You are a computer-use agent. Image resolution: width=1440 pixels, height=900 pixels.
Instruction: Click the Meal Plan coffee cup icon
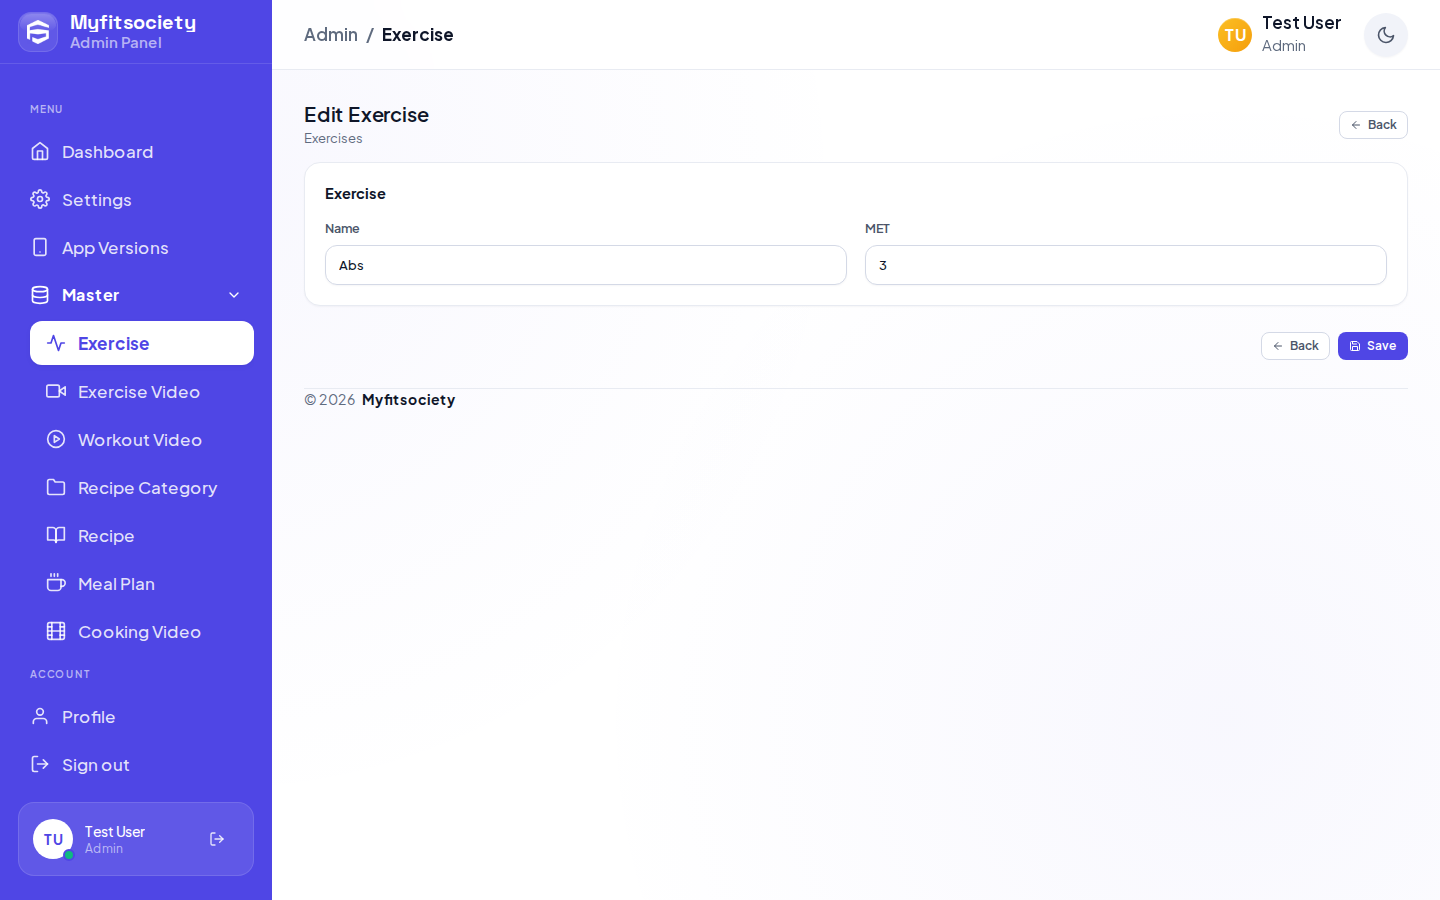56,583
